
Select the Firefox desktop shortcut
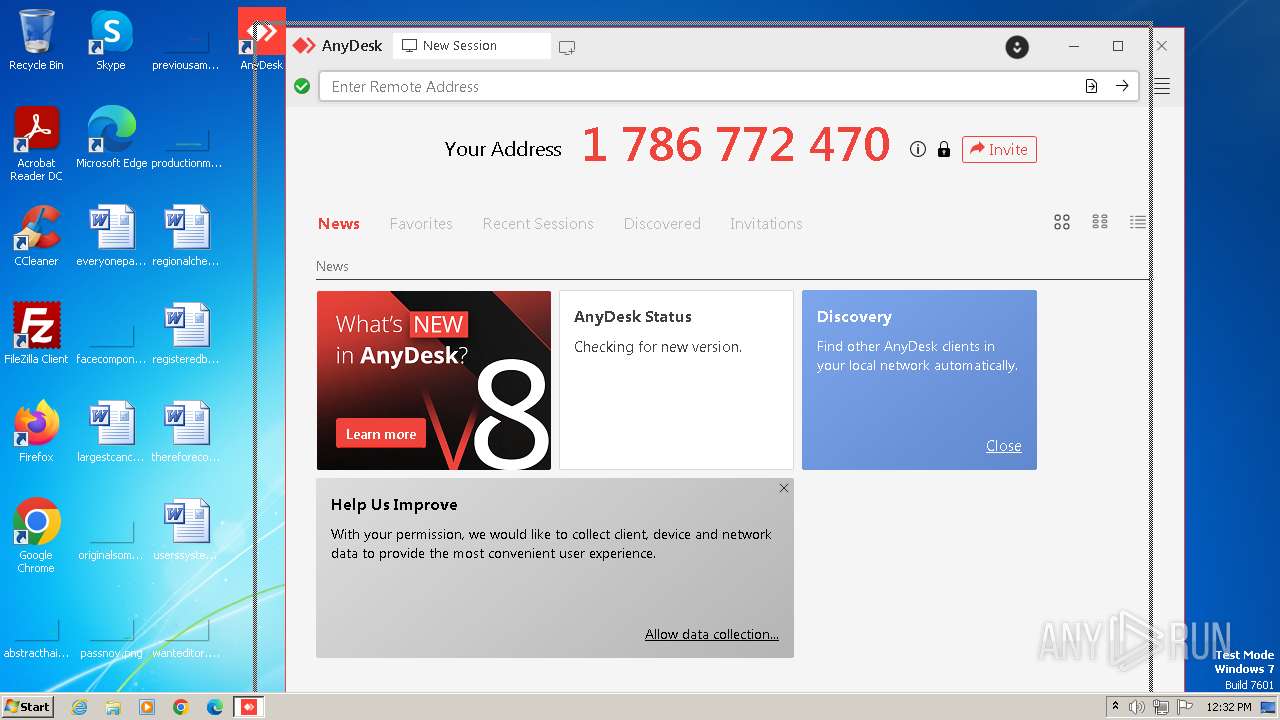pos(36,433)
